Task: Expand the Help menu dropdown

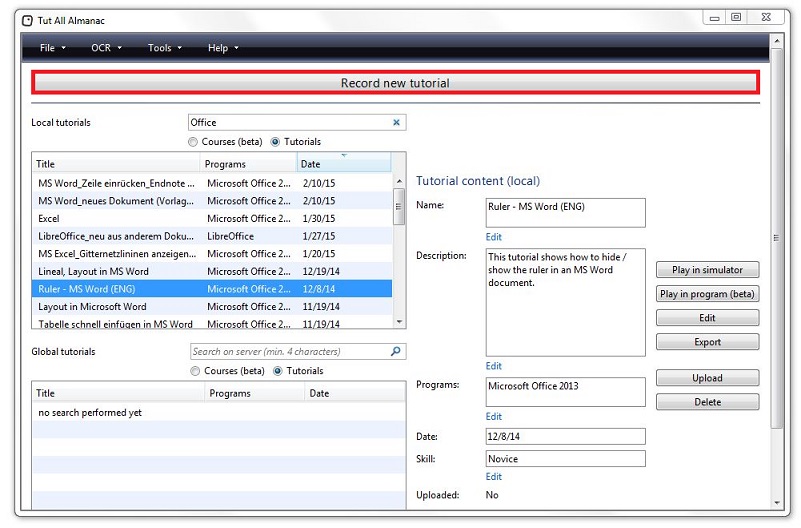Action: pos(222,48)
